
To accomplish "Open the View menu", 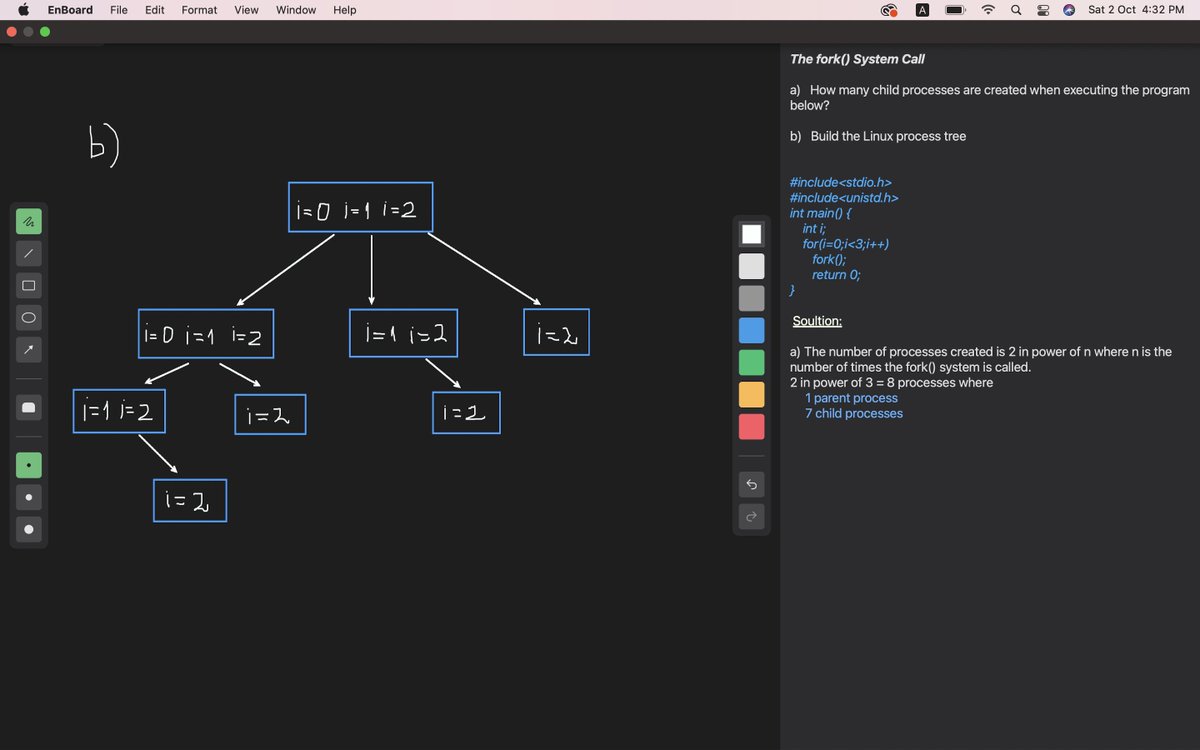I will [x=246, y=10].
